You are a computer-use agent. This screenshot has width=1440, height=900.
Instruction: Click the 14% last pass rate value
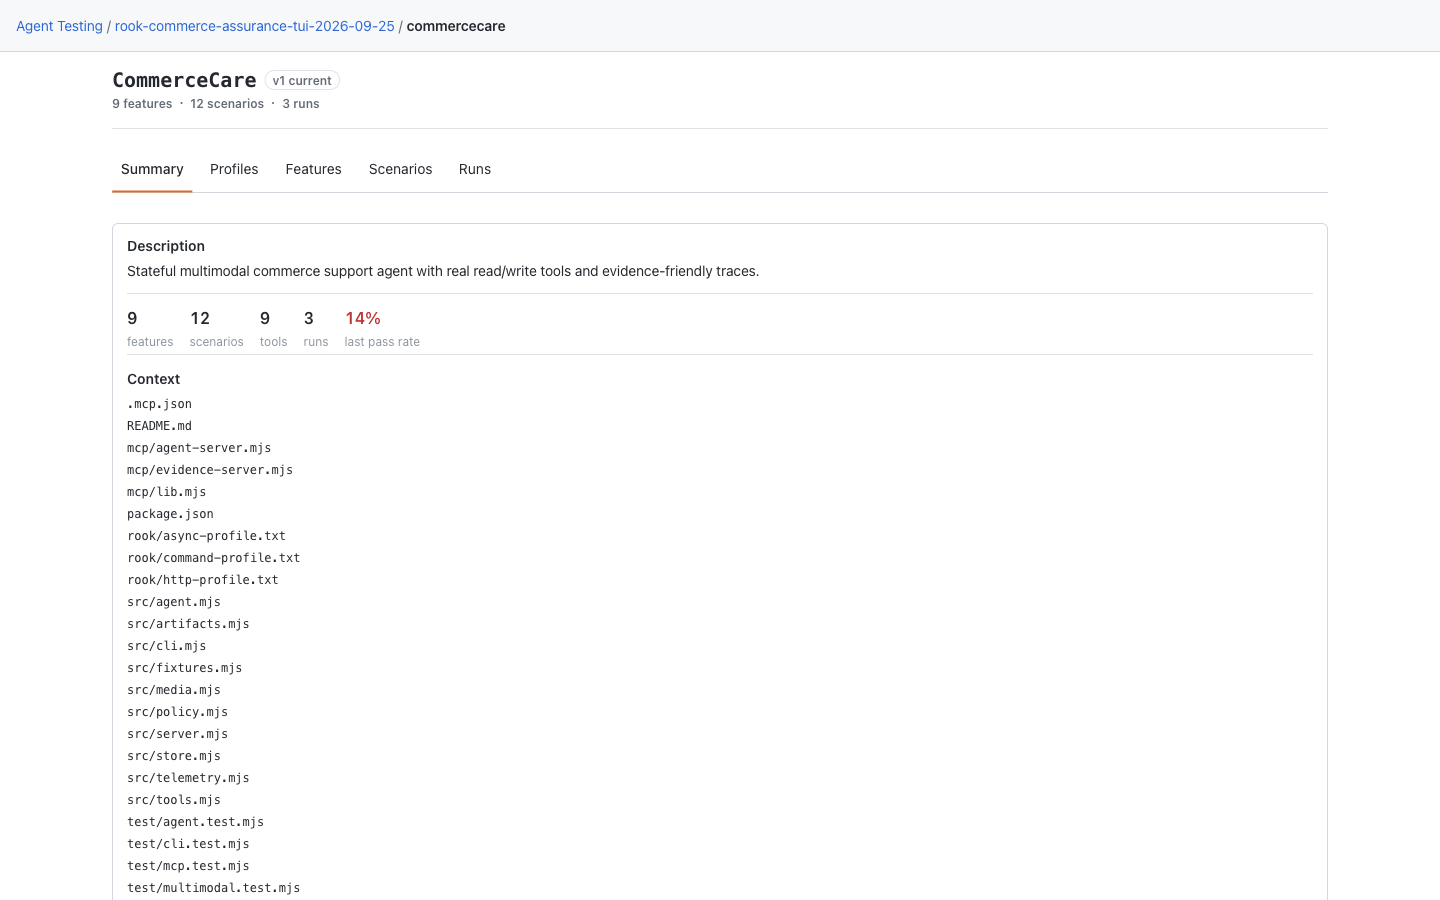[363, 318]
